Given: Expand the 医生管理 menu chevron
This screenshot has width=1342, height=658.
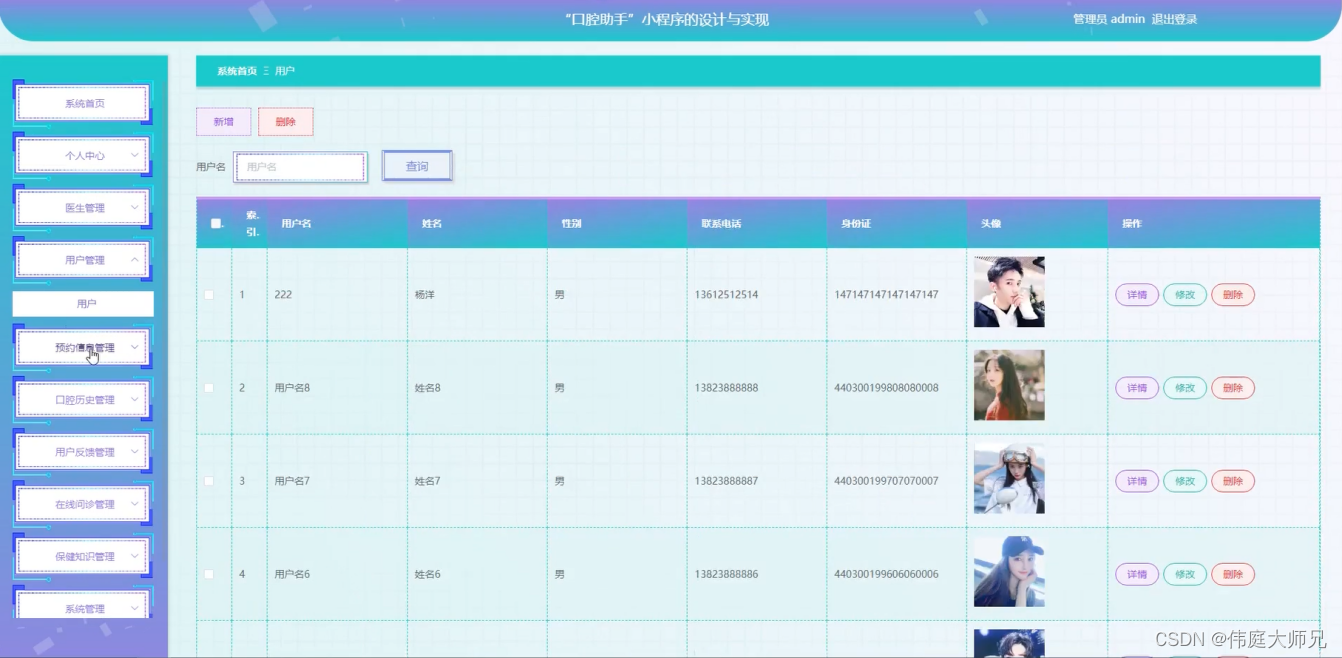Looking at the screenshot, I should click(x=134, y=208).
